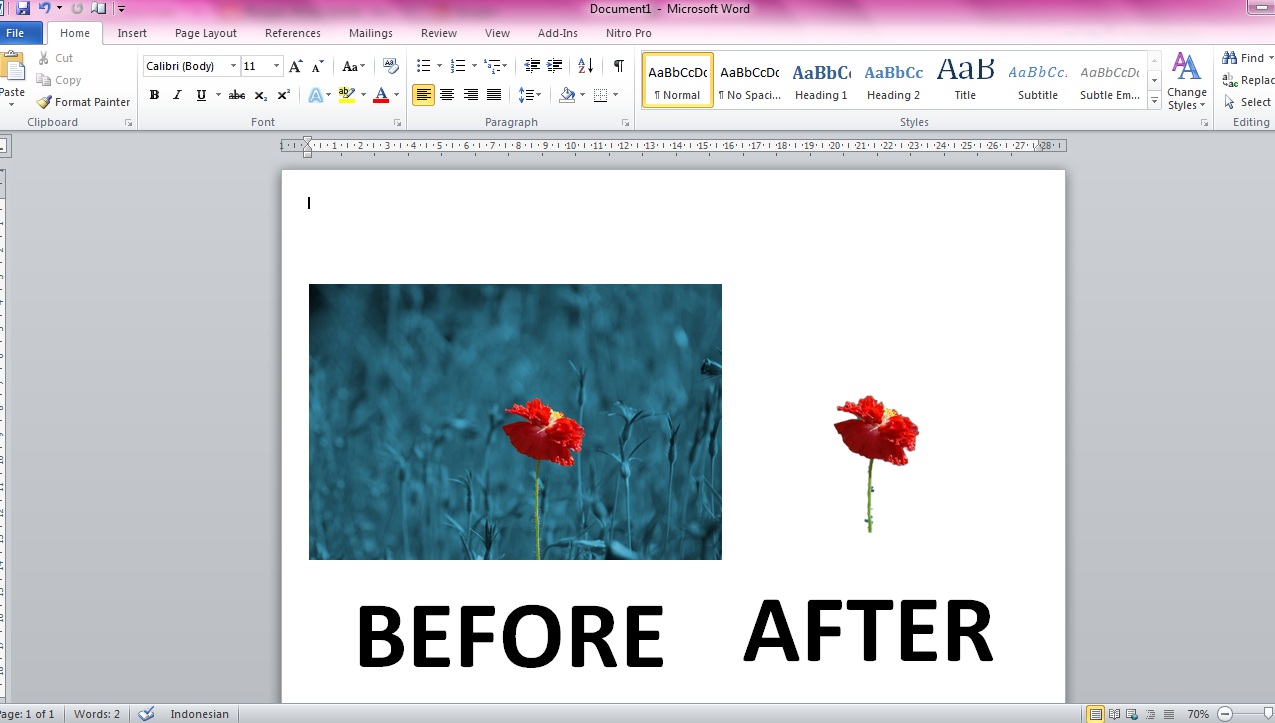Apply red font color

(380, 95)
